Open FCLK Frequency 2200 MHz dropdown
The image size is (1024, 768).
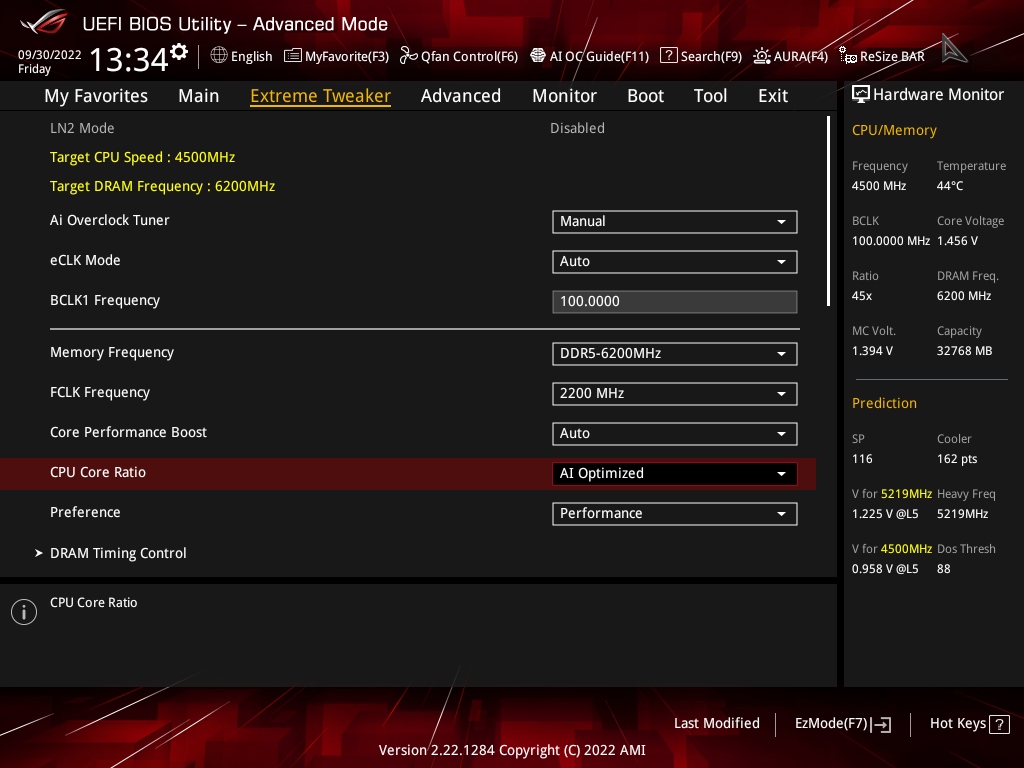pyautogui.click(x=675, y=394)
